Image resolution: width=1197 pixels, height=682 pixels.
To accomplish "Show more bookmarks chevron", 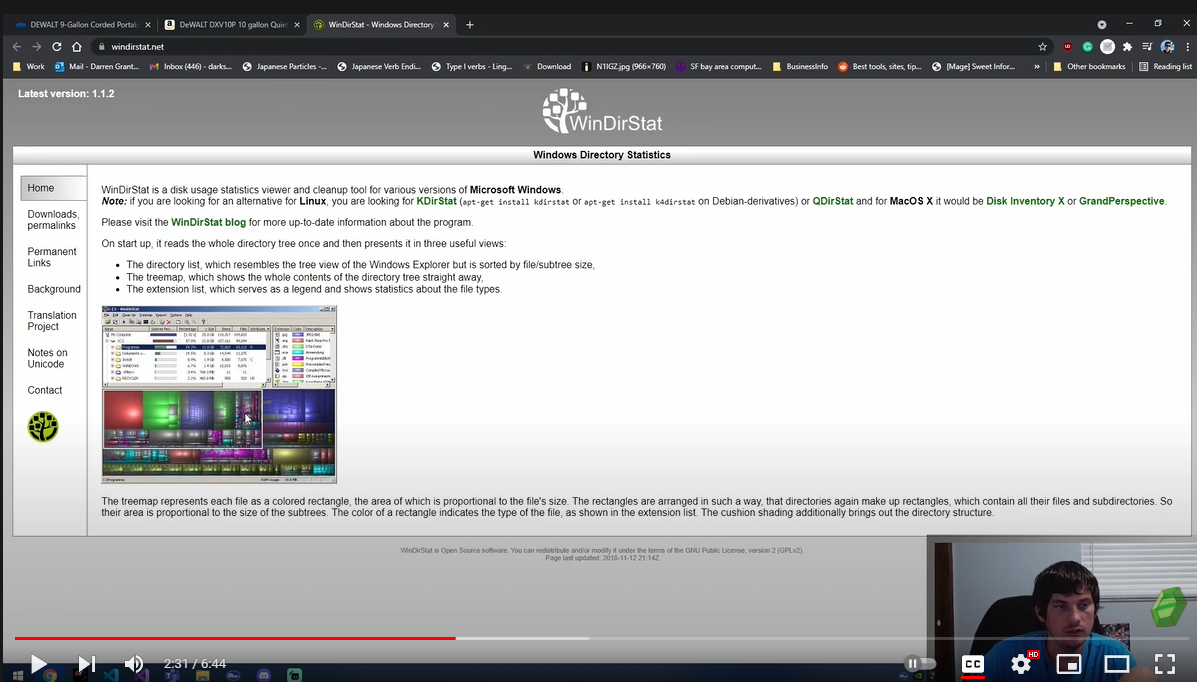I will pyautogui.click(x=1037, y=66).
